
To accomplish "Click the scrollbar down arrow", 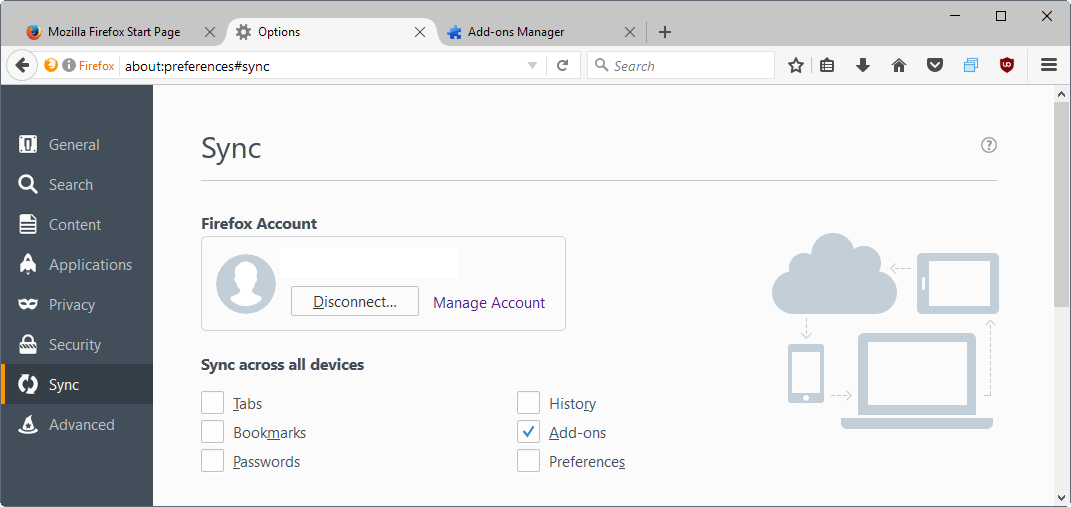I will coord(1061,497).
